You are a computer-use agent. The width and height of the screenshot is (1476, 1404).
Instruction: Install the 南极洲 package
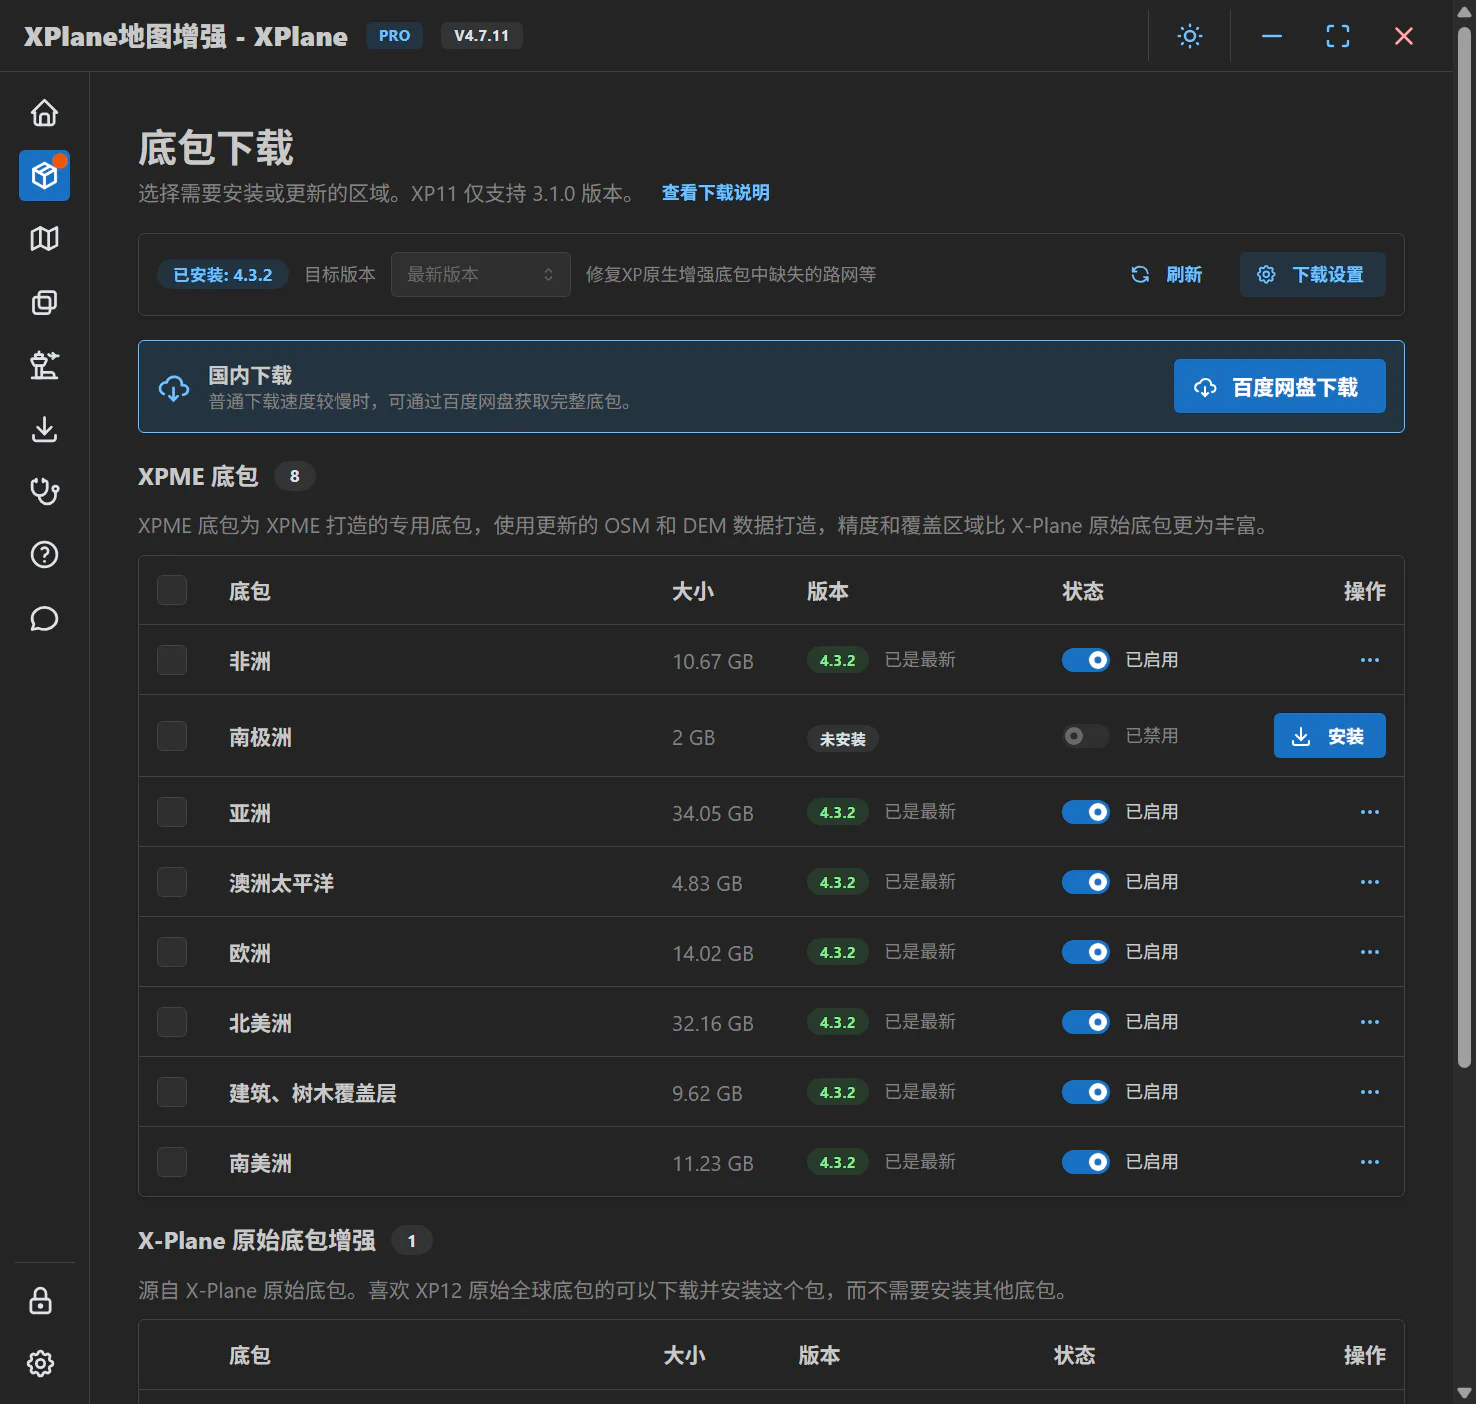point(1329,736)
